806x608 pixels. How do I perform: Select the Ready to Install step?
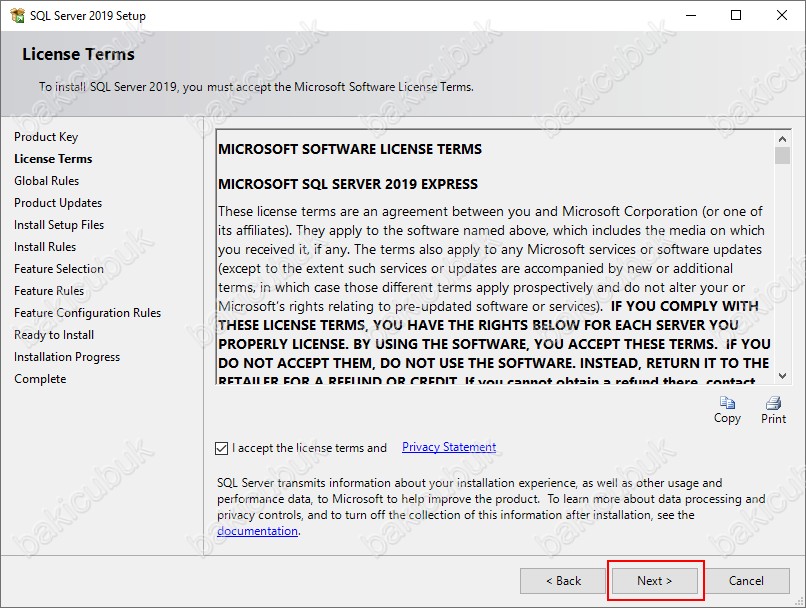(x=54, y=335)
